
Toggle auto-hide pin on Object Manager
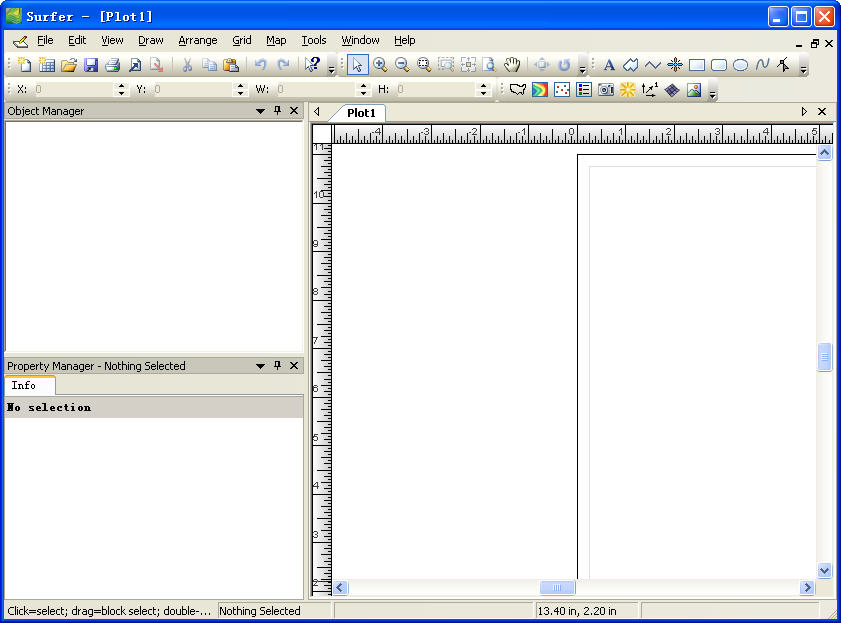pyautogui.click(x=278, y=111)
